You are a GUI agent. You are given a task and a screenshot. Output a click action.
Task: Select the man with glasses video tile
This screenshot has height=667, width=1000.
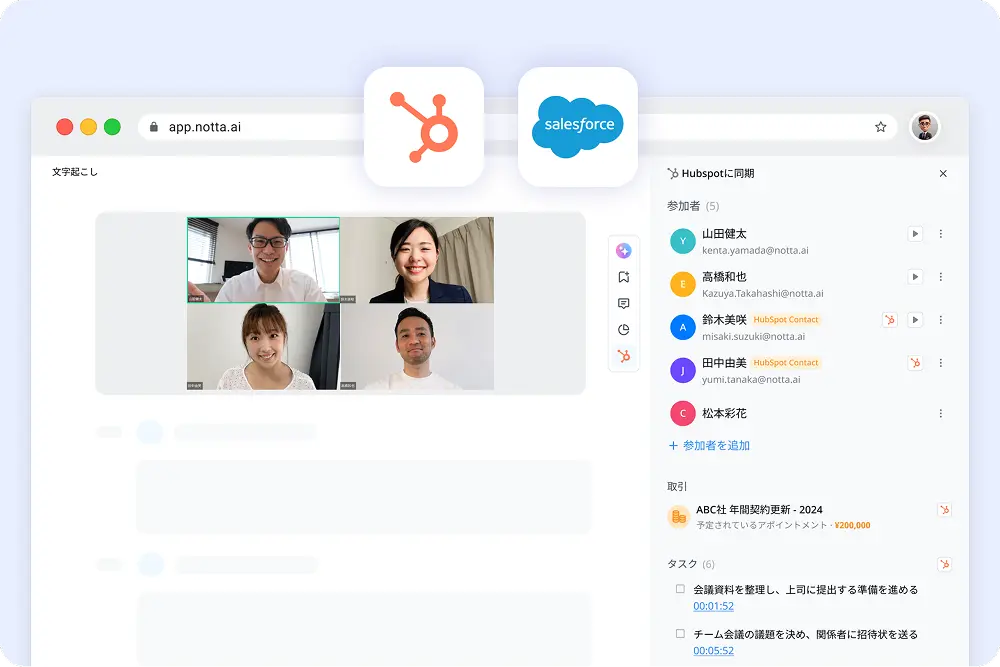[x=263, y=260]
